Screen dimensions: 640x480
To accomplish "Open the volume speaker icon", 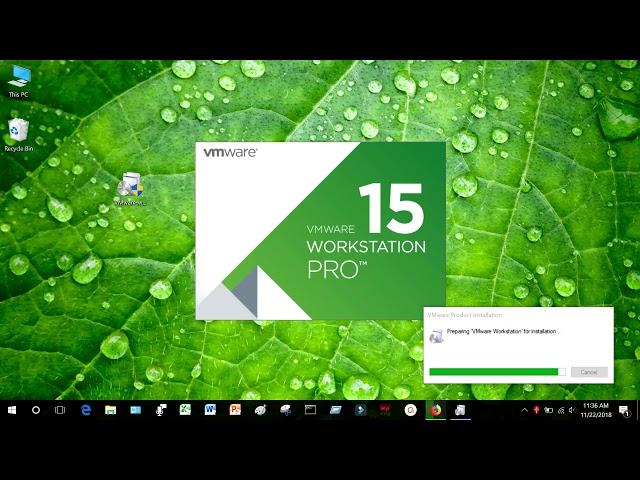I will coord(572,410).
